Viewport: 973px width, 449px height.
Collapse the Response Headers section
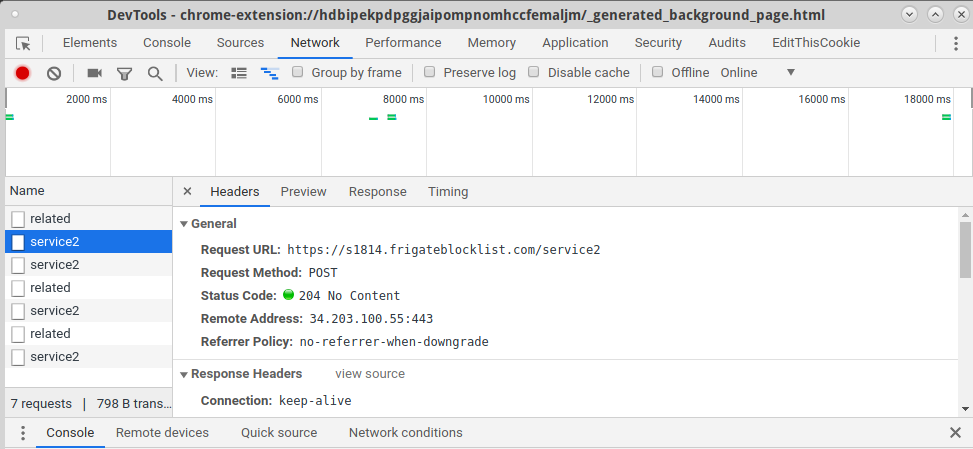(184, 374)
